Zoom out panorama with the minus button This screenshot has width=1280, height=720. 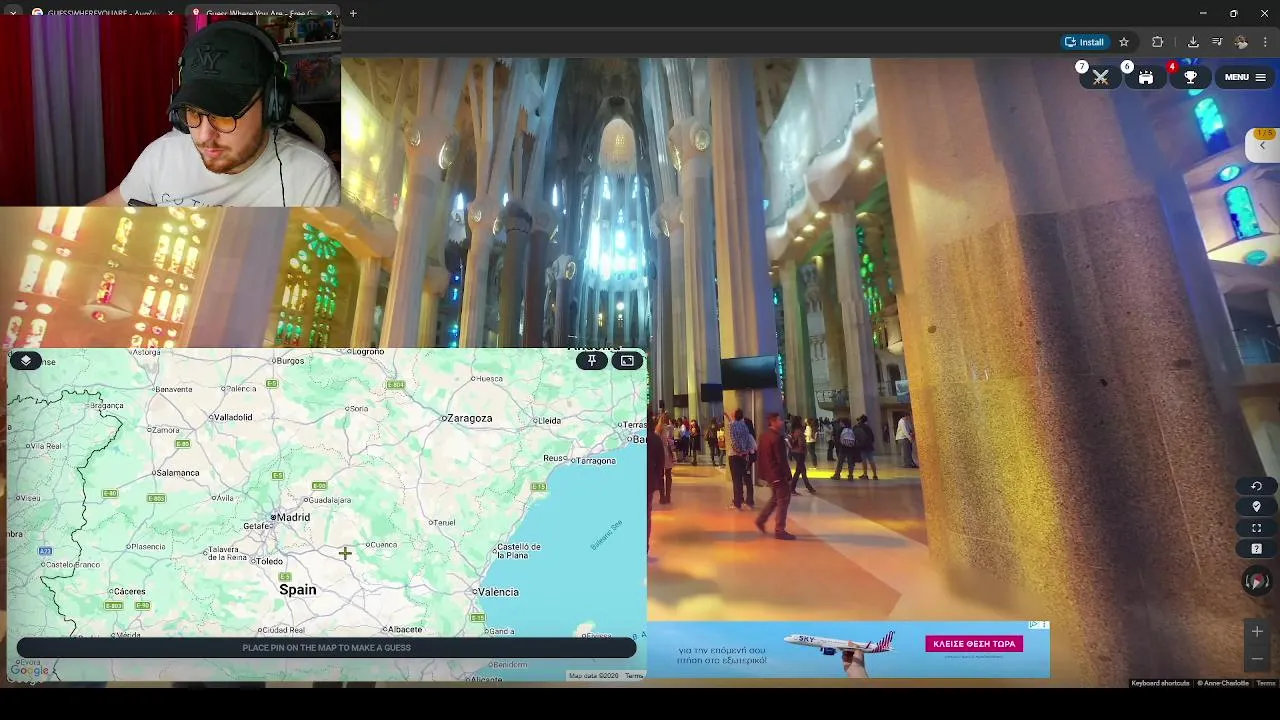click(1257, 659)
